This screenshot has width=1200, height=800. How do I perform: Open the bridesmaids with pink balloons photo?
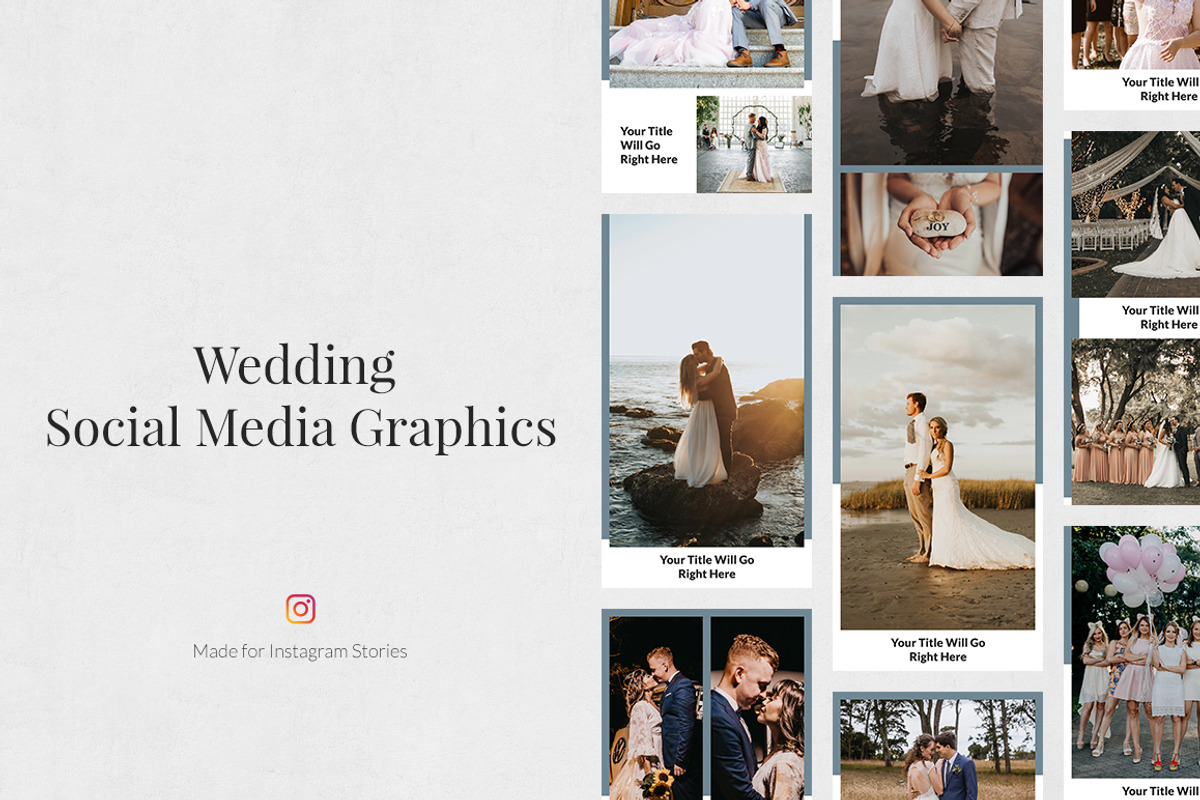pos(1136,652)
